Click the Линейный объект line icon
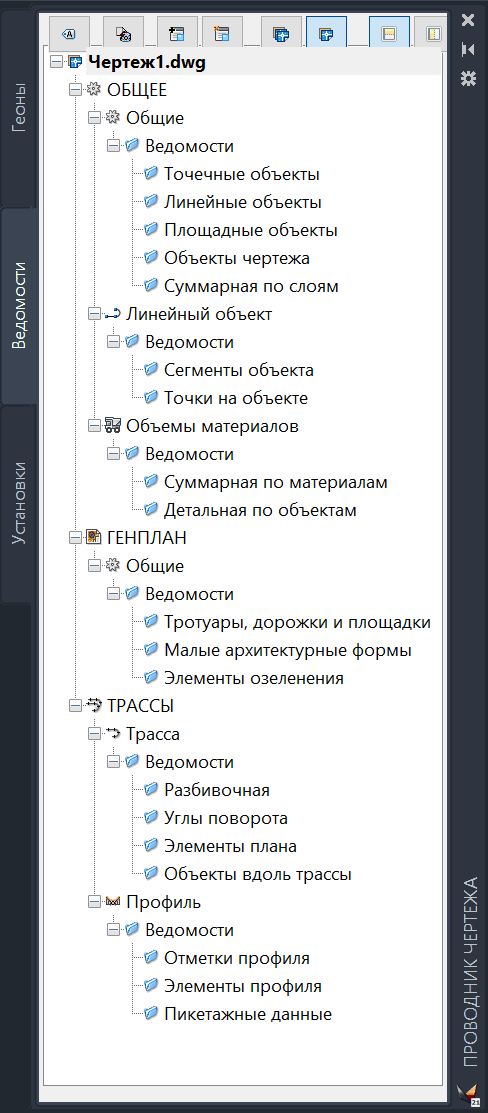This screenshot has width=488, height=1113. (x=113, y=314)
